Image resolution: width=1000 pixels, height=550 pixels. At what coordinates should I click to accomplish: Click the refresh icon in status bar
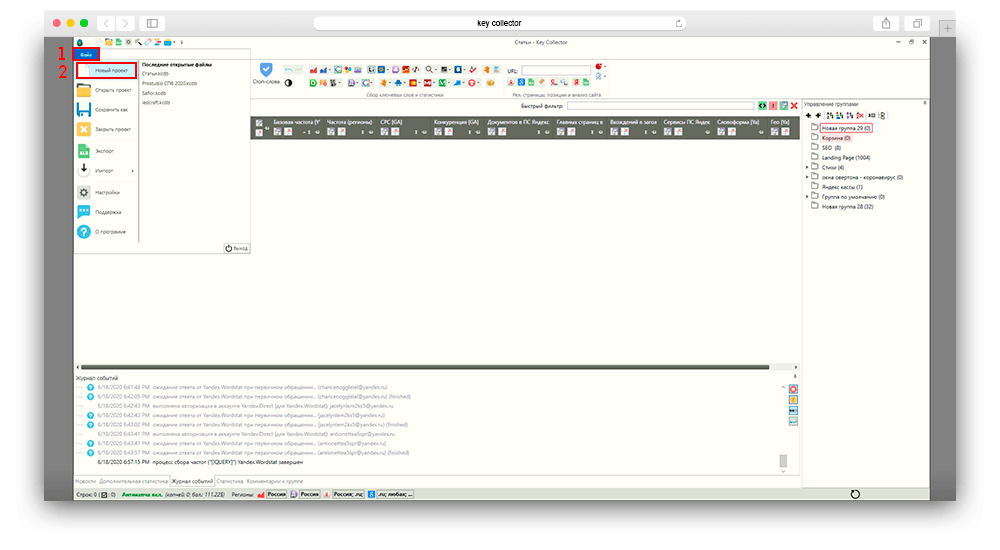pyautogui.click(x=855, y=494)
